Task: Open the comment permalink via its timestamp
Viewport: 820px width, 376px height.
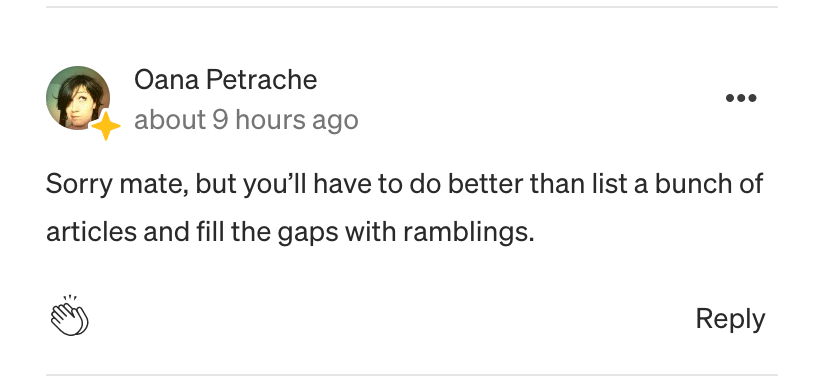Action: point(246,120)
